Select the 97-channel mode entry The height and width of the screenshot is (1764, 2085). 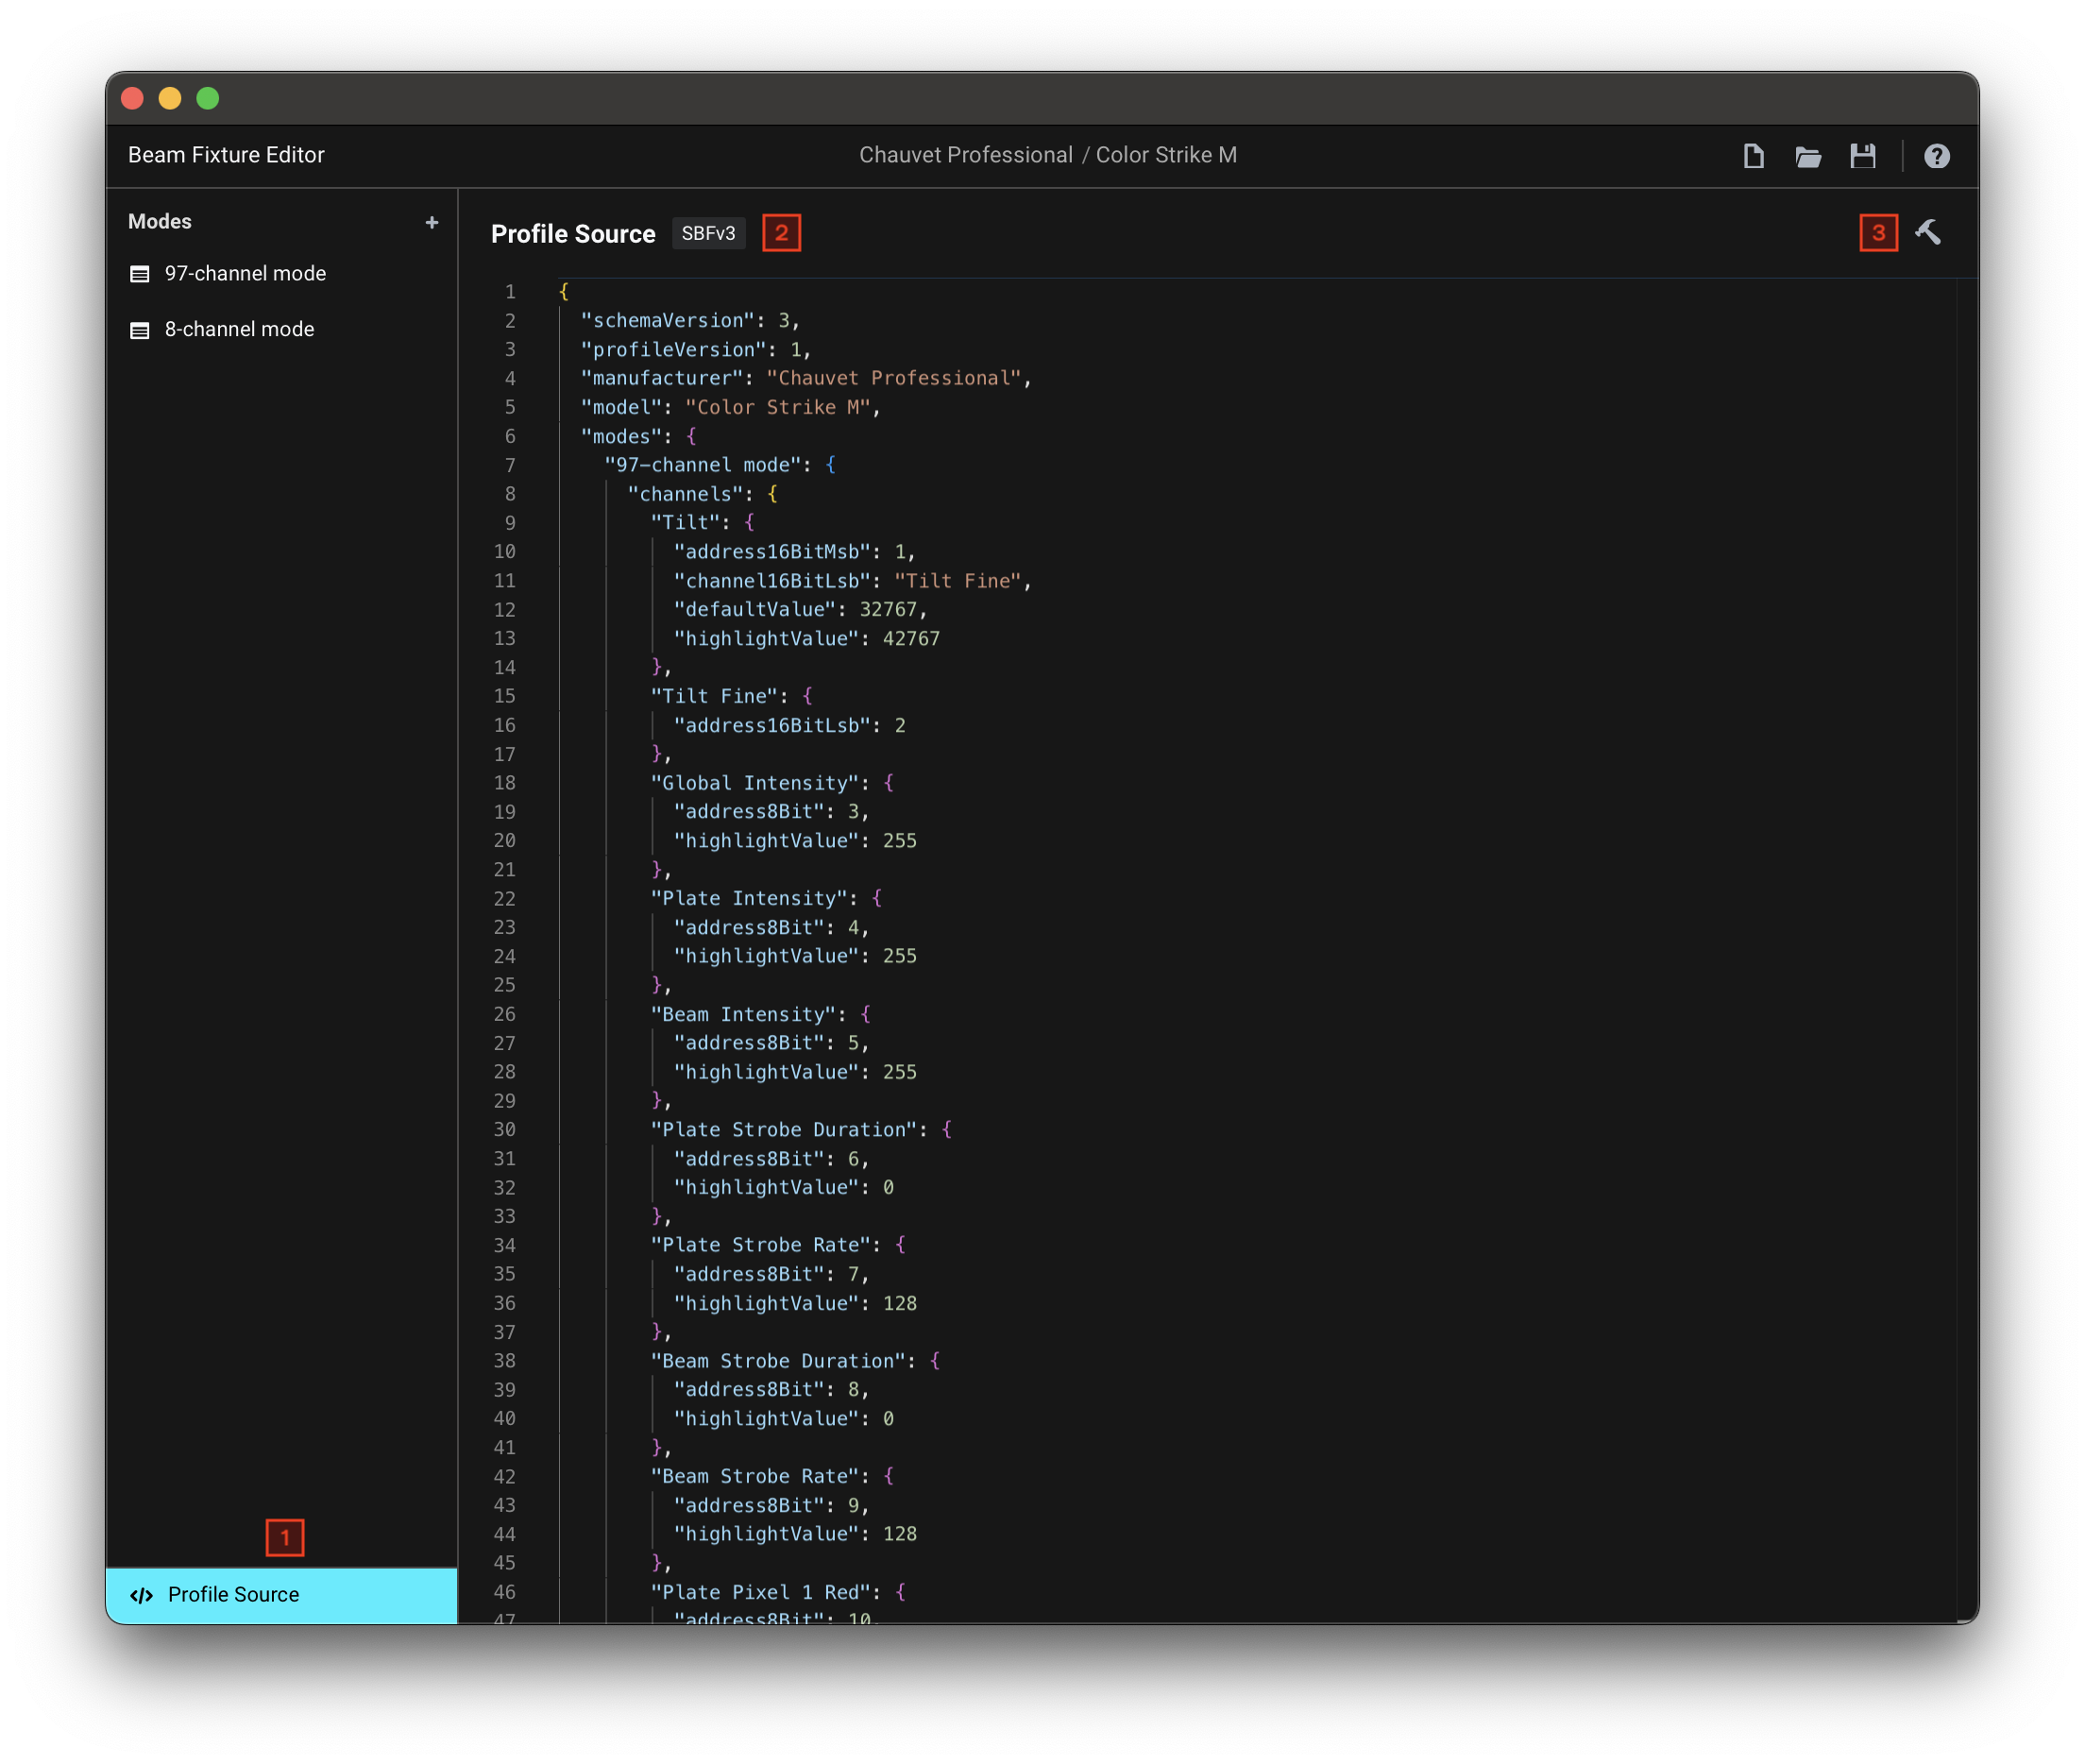(x=282, y=274)
